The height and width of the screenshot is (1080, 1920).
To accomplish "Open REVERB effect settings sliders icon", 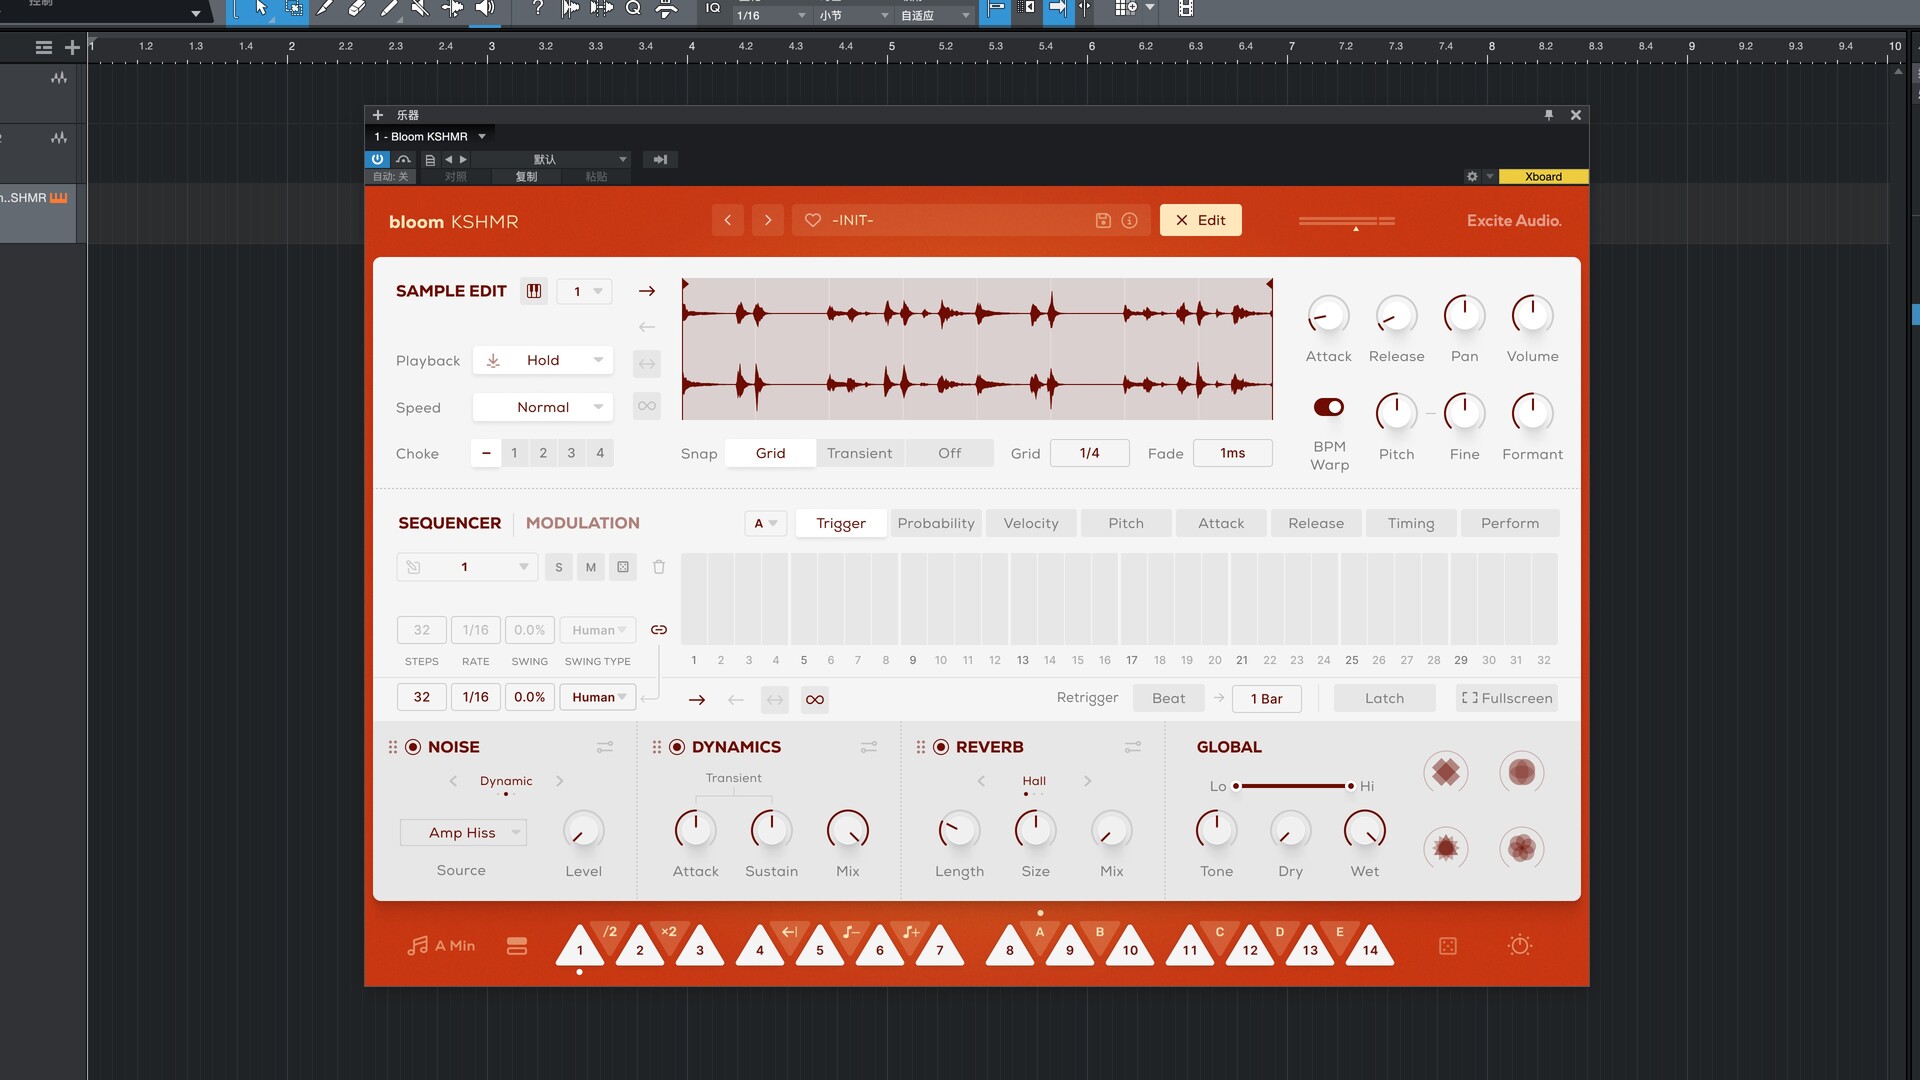I will (x=1133, y=747).
